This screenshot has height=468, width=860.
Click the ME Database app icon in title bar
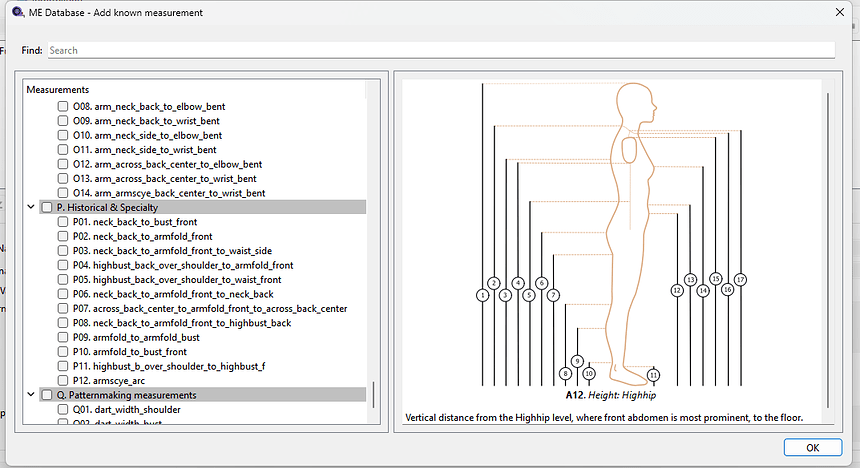pyautogui.click(x=16, y=13)
